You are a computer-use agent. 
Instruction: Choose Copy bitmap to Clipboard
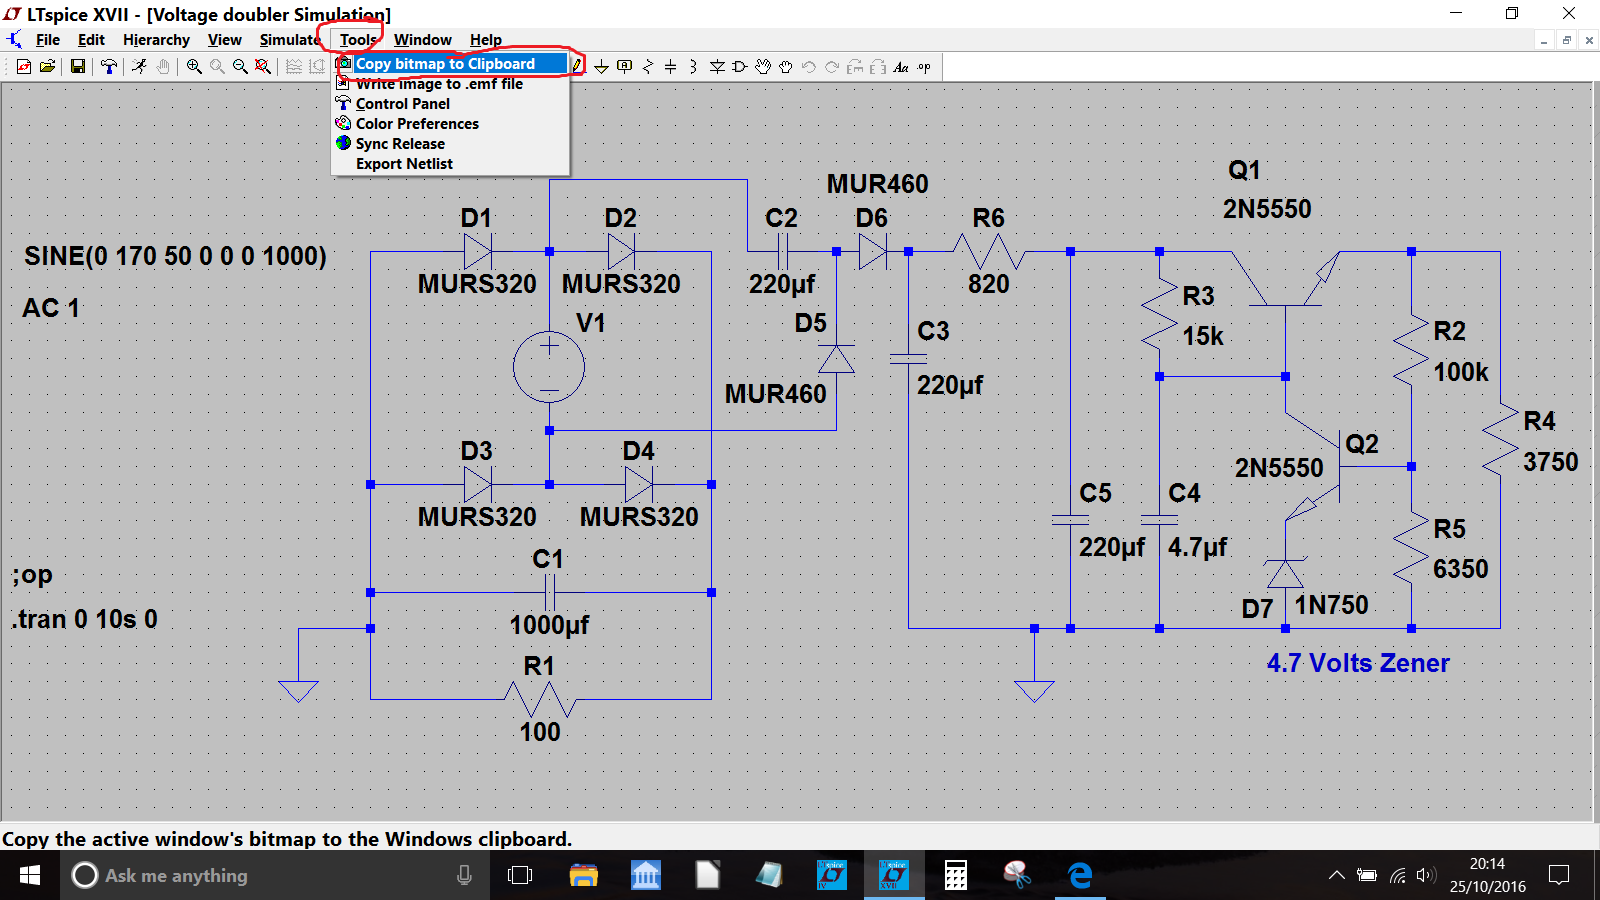(451, 64)
